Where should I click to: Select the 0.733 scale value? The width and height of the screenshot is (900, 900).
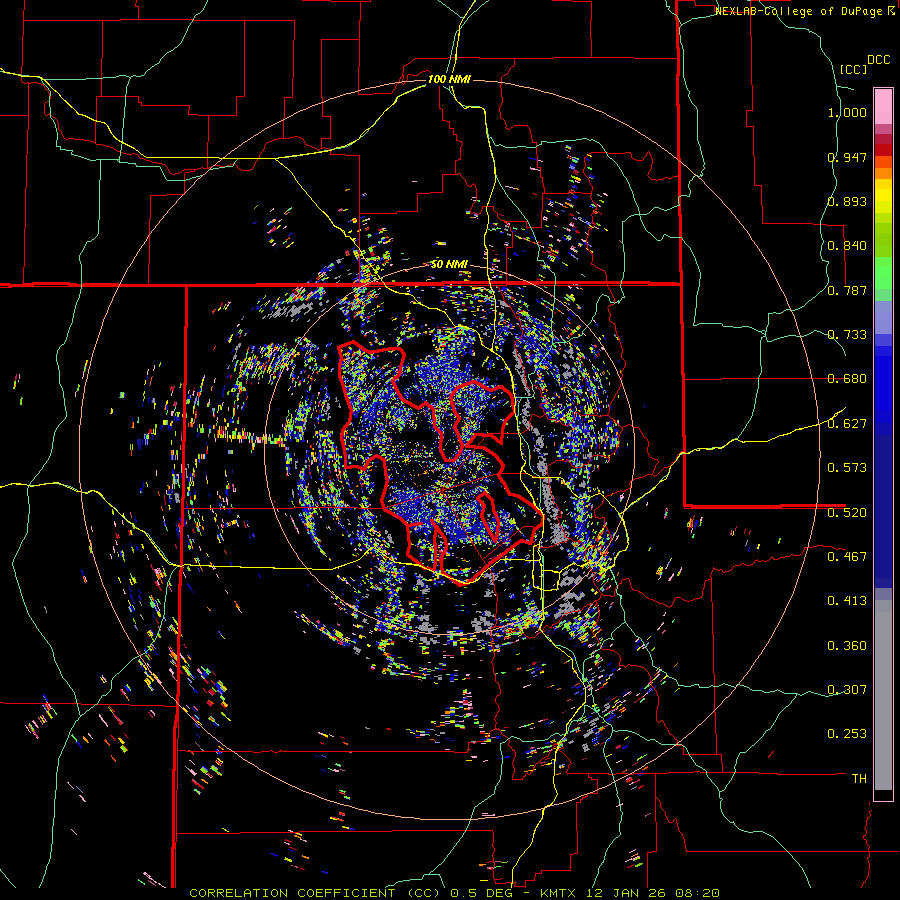(847, 334)
